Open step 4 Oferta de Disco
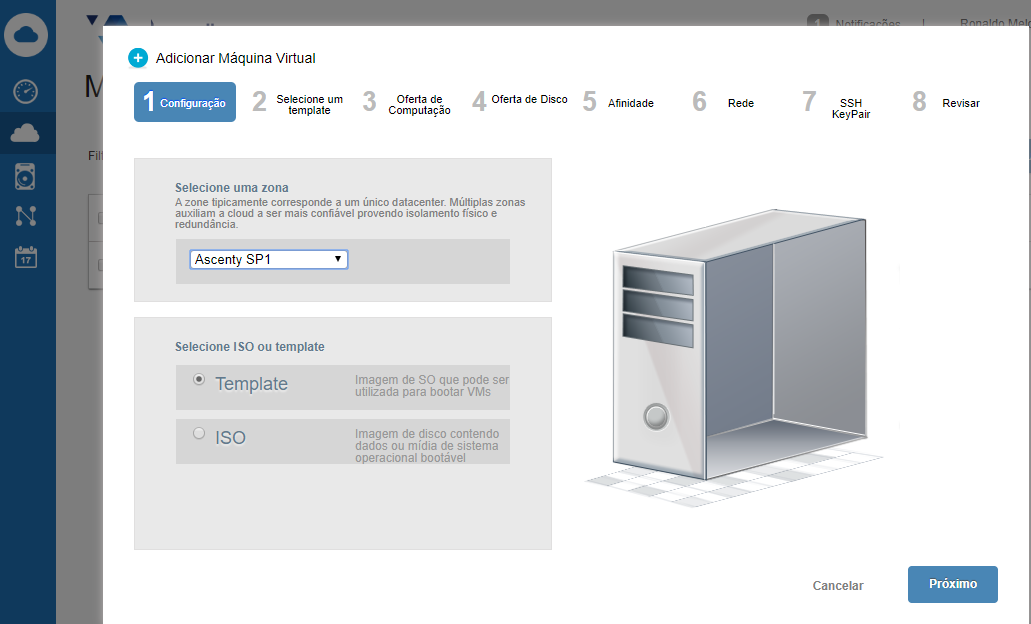This screenshot has width=1031, height=624. click(x=520, y=101)
